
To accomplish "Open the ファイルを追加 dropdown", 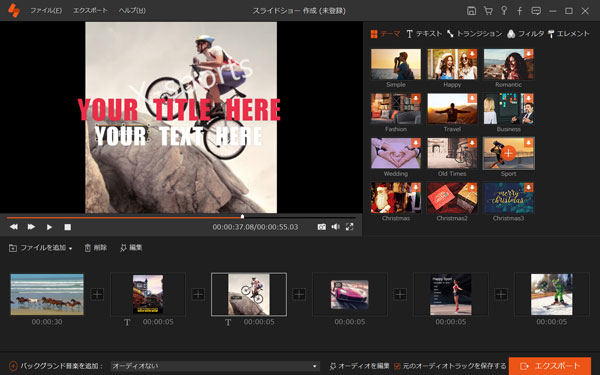I will [41, 248].
